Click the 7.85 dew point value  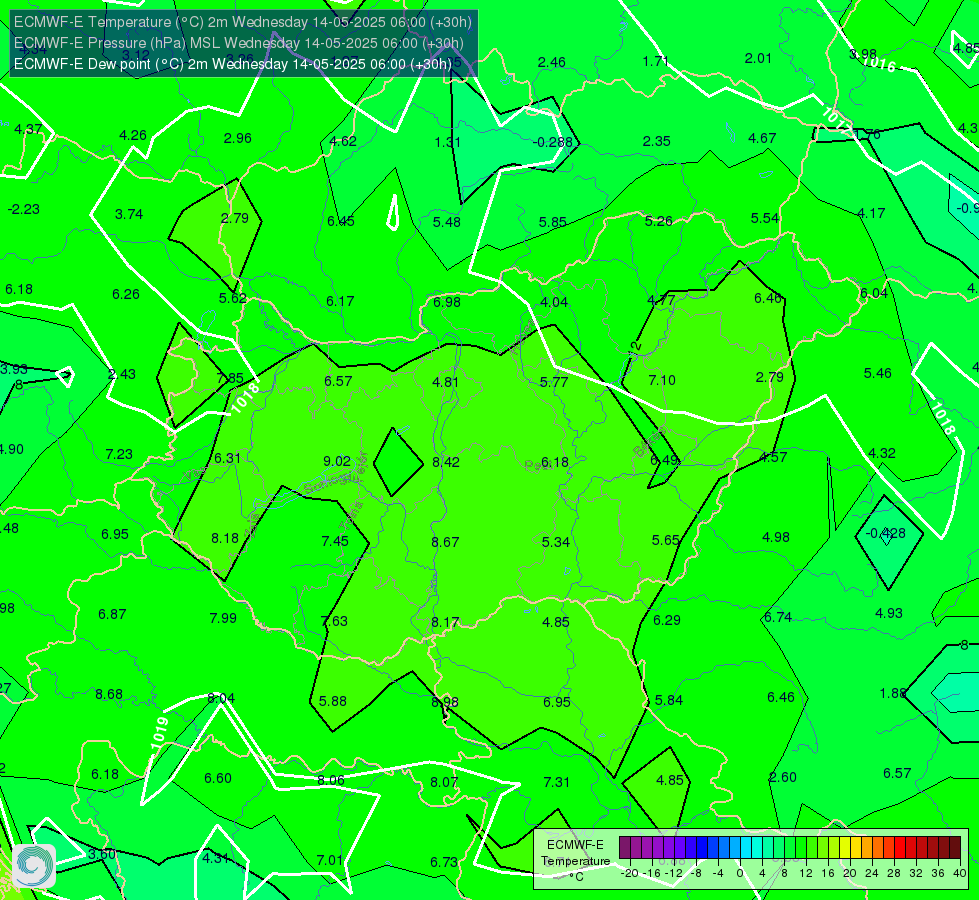(x=230, y=378)
